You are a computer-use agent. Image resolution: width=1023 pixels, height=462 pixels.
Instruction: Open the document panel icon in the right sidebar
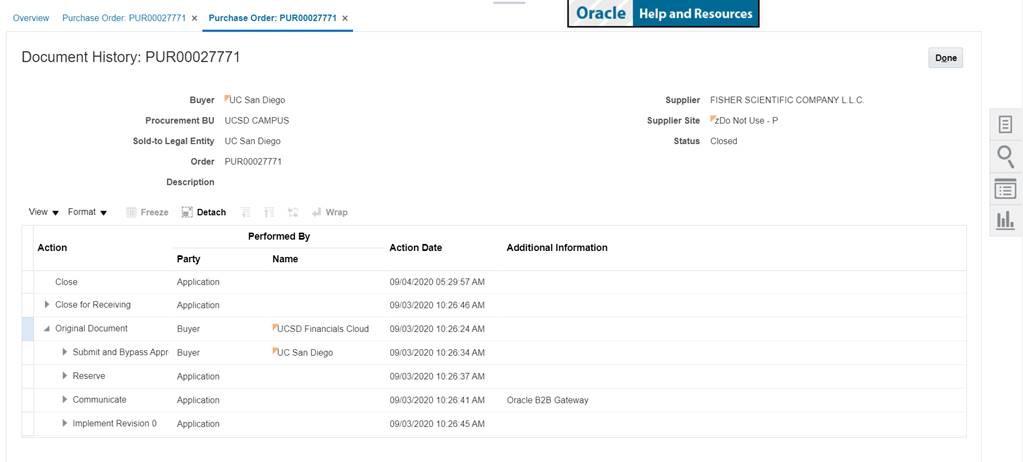coord(1005,124)
